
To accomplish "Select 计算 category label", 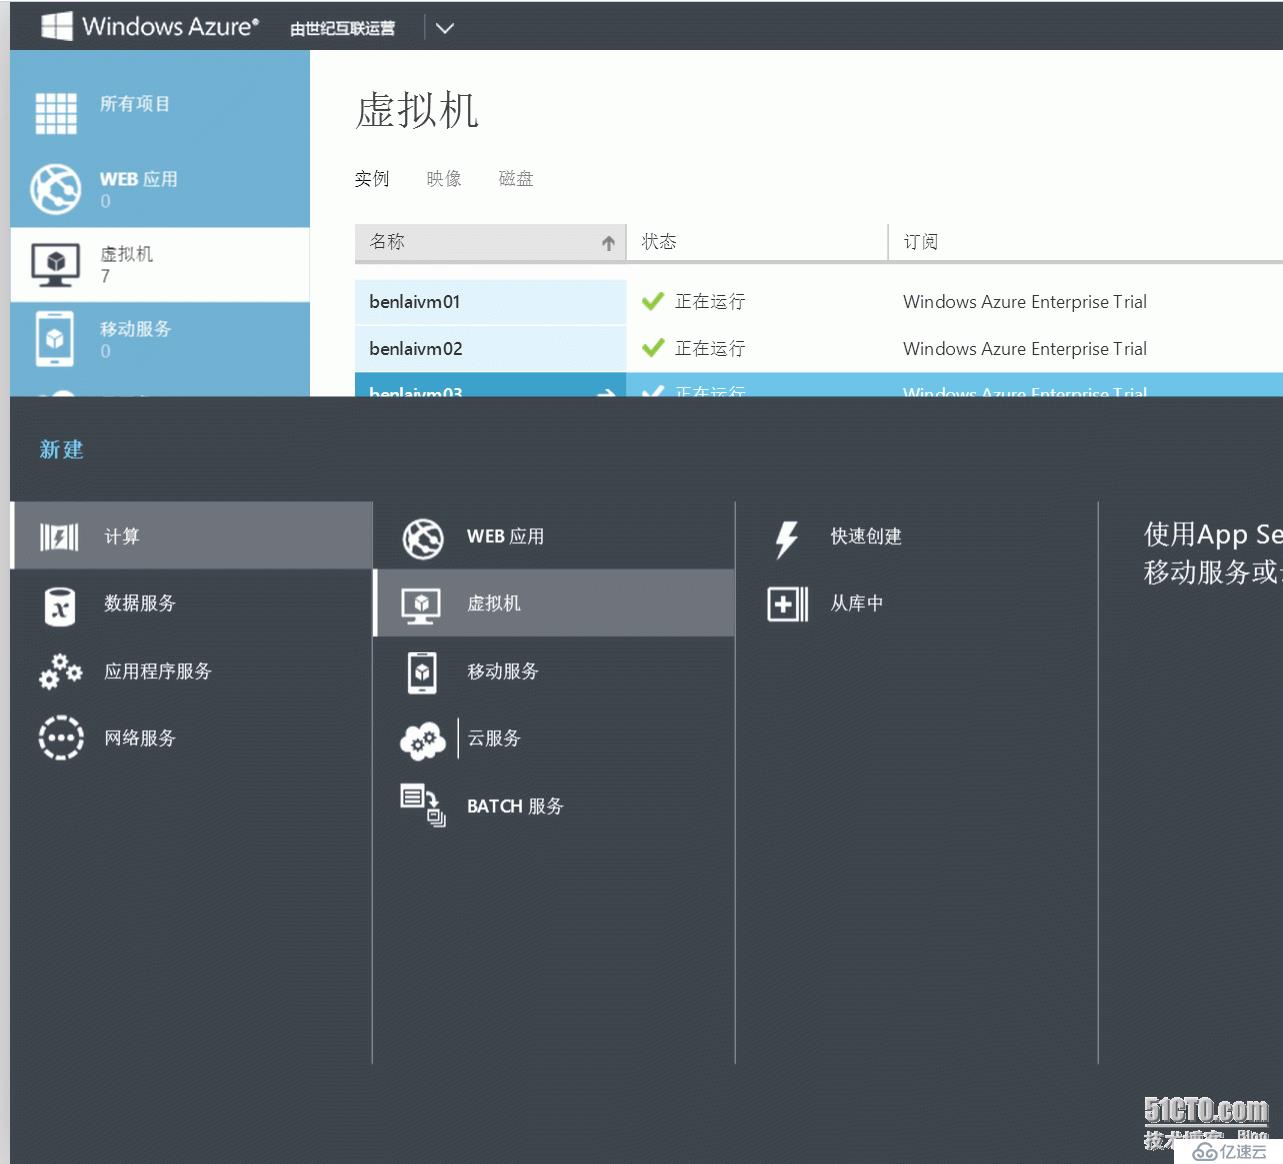I will click(122, 537).
